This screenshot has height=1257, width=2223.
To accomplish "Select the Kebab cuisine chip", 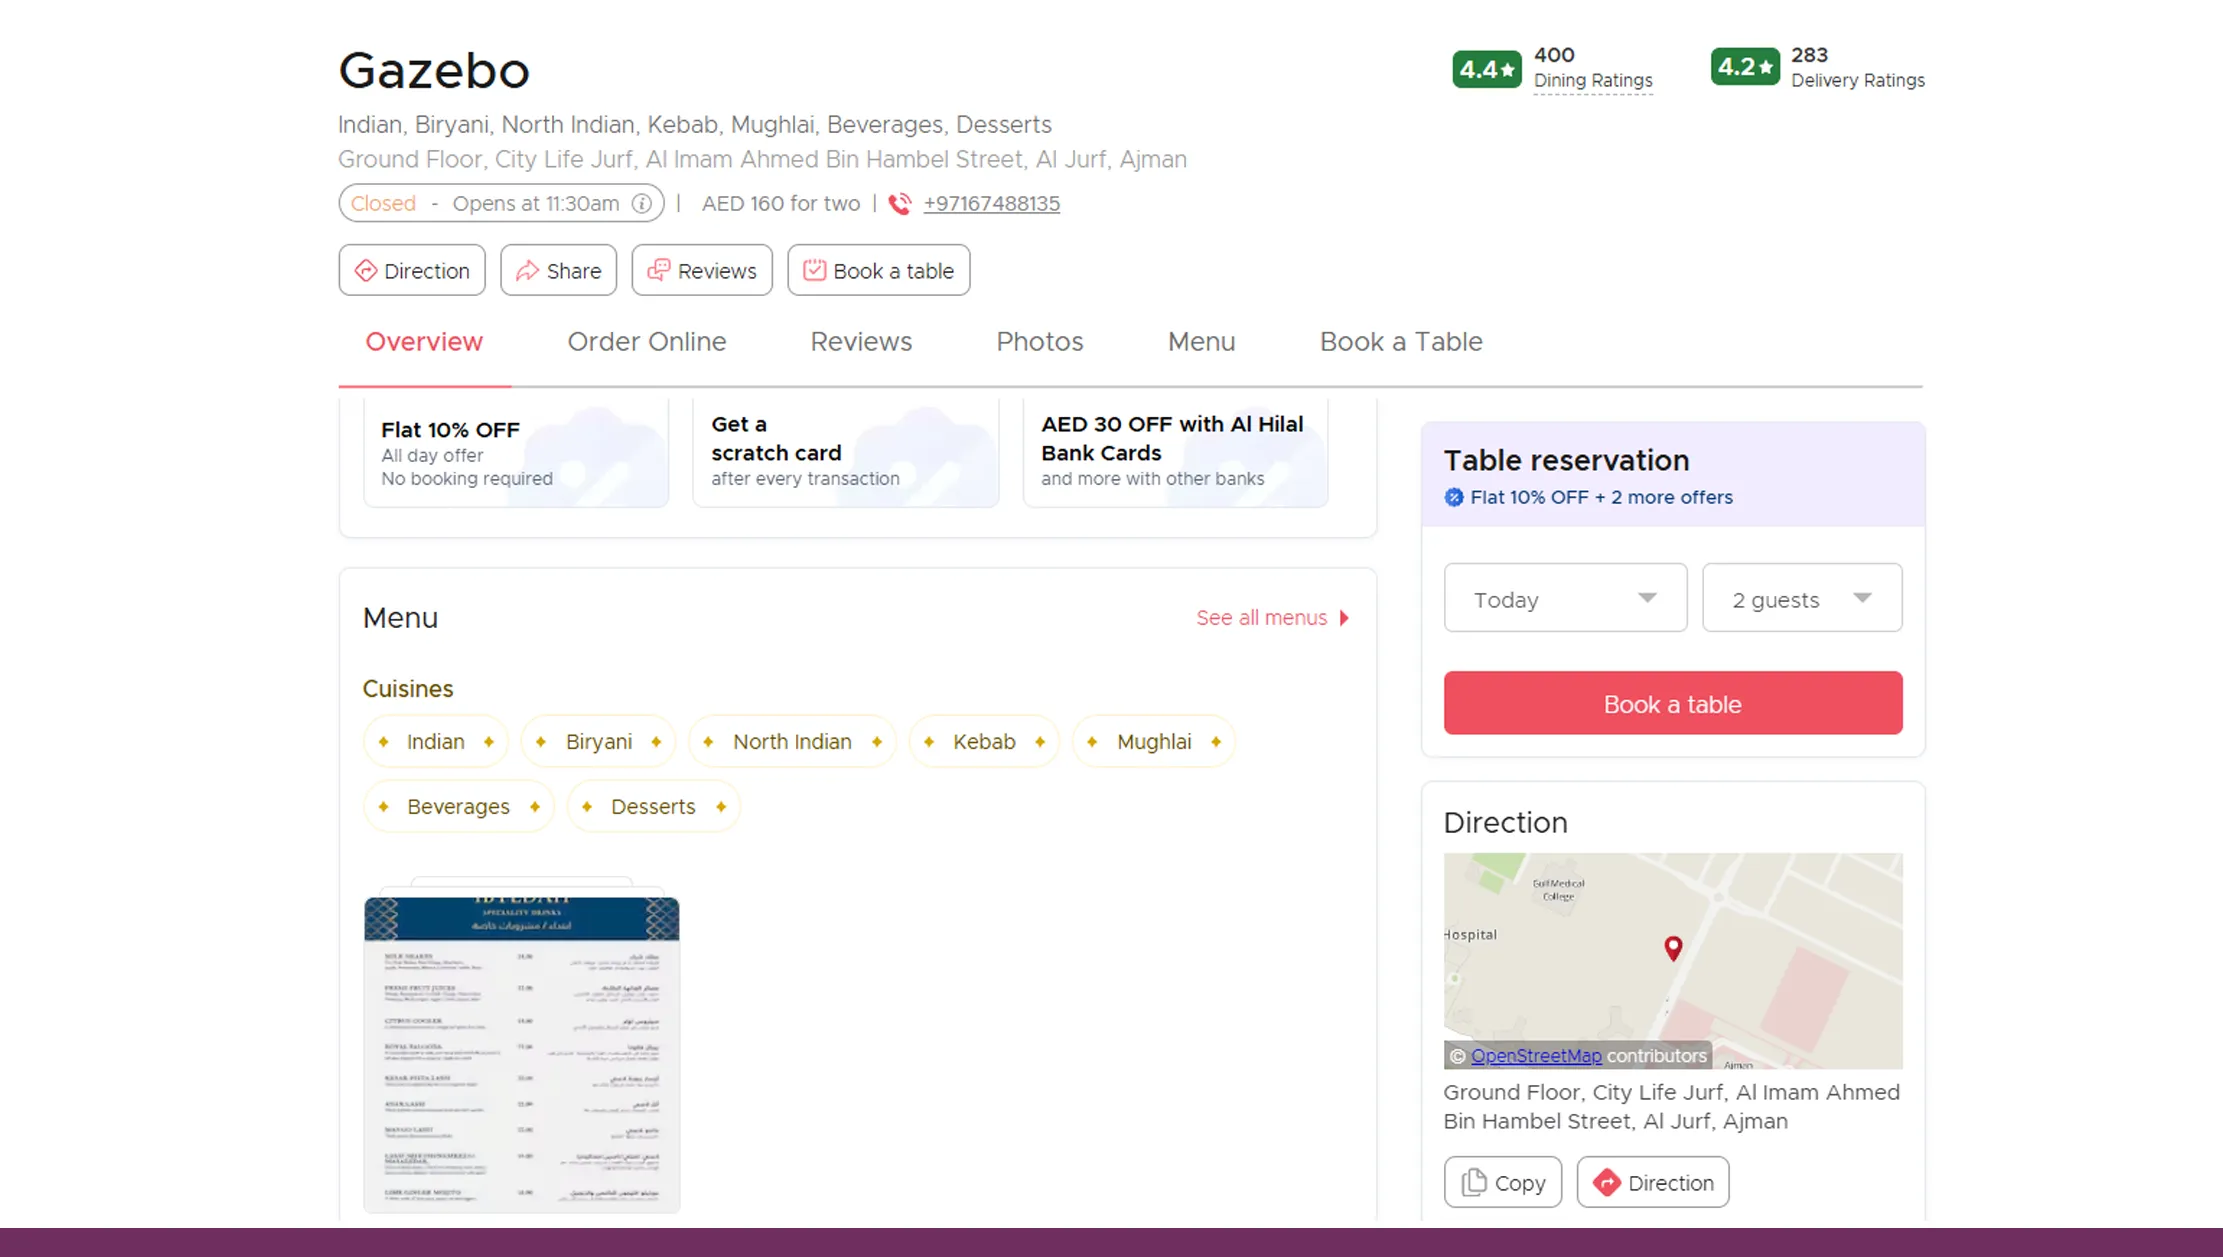I will [984, 741].
